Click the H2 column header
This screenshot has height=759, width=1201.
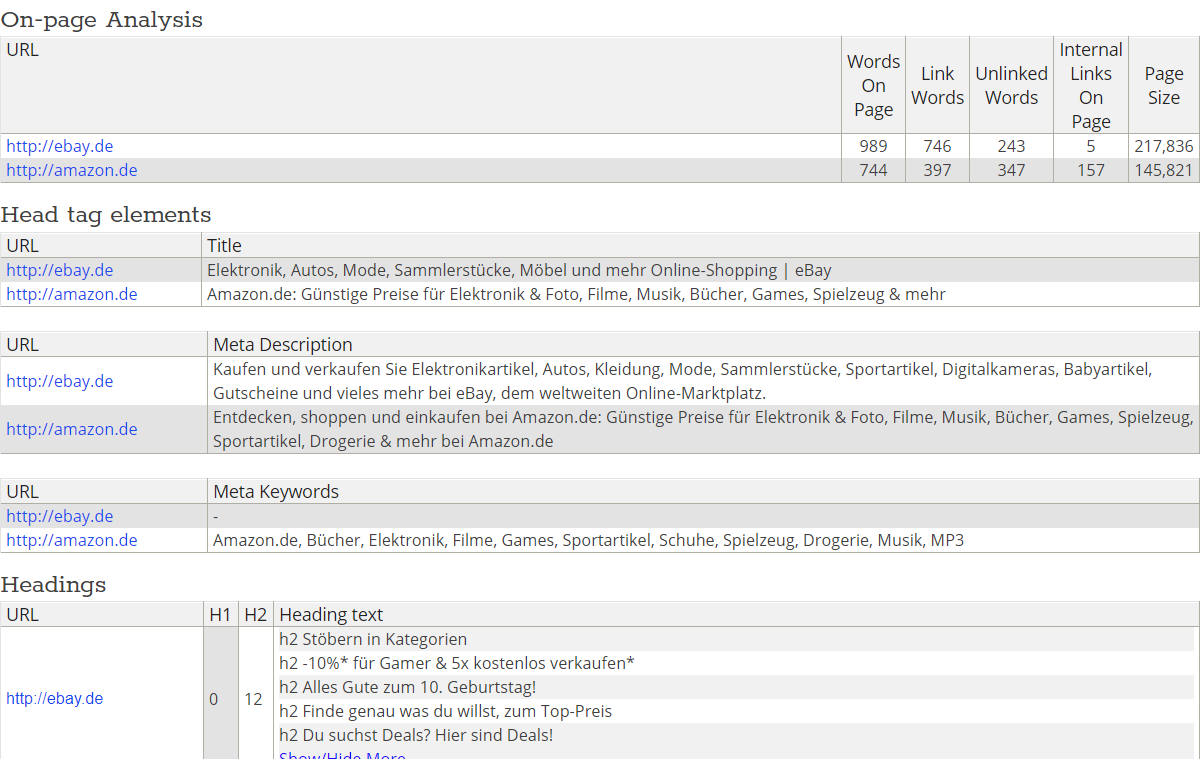[255, 614]
